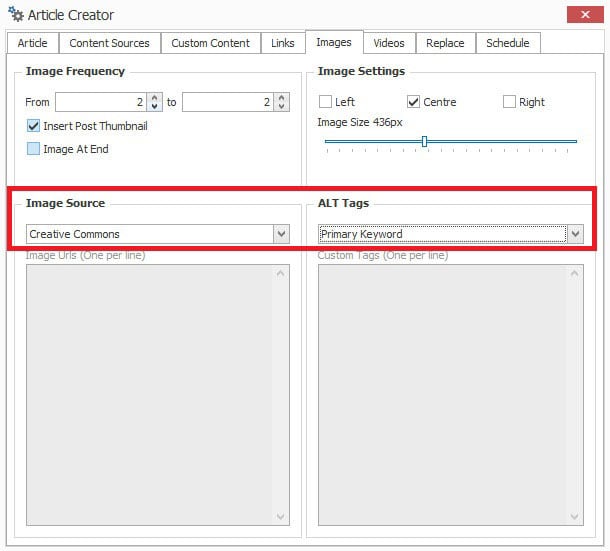
Task: Click the 'Image Frequency' group heading
Action: [x=75, y=71]
